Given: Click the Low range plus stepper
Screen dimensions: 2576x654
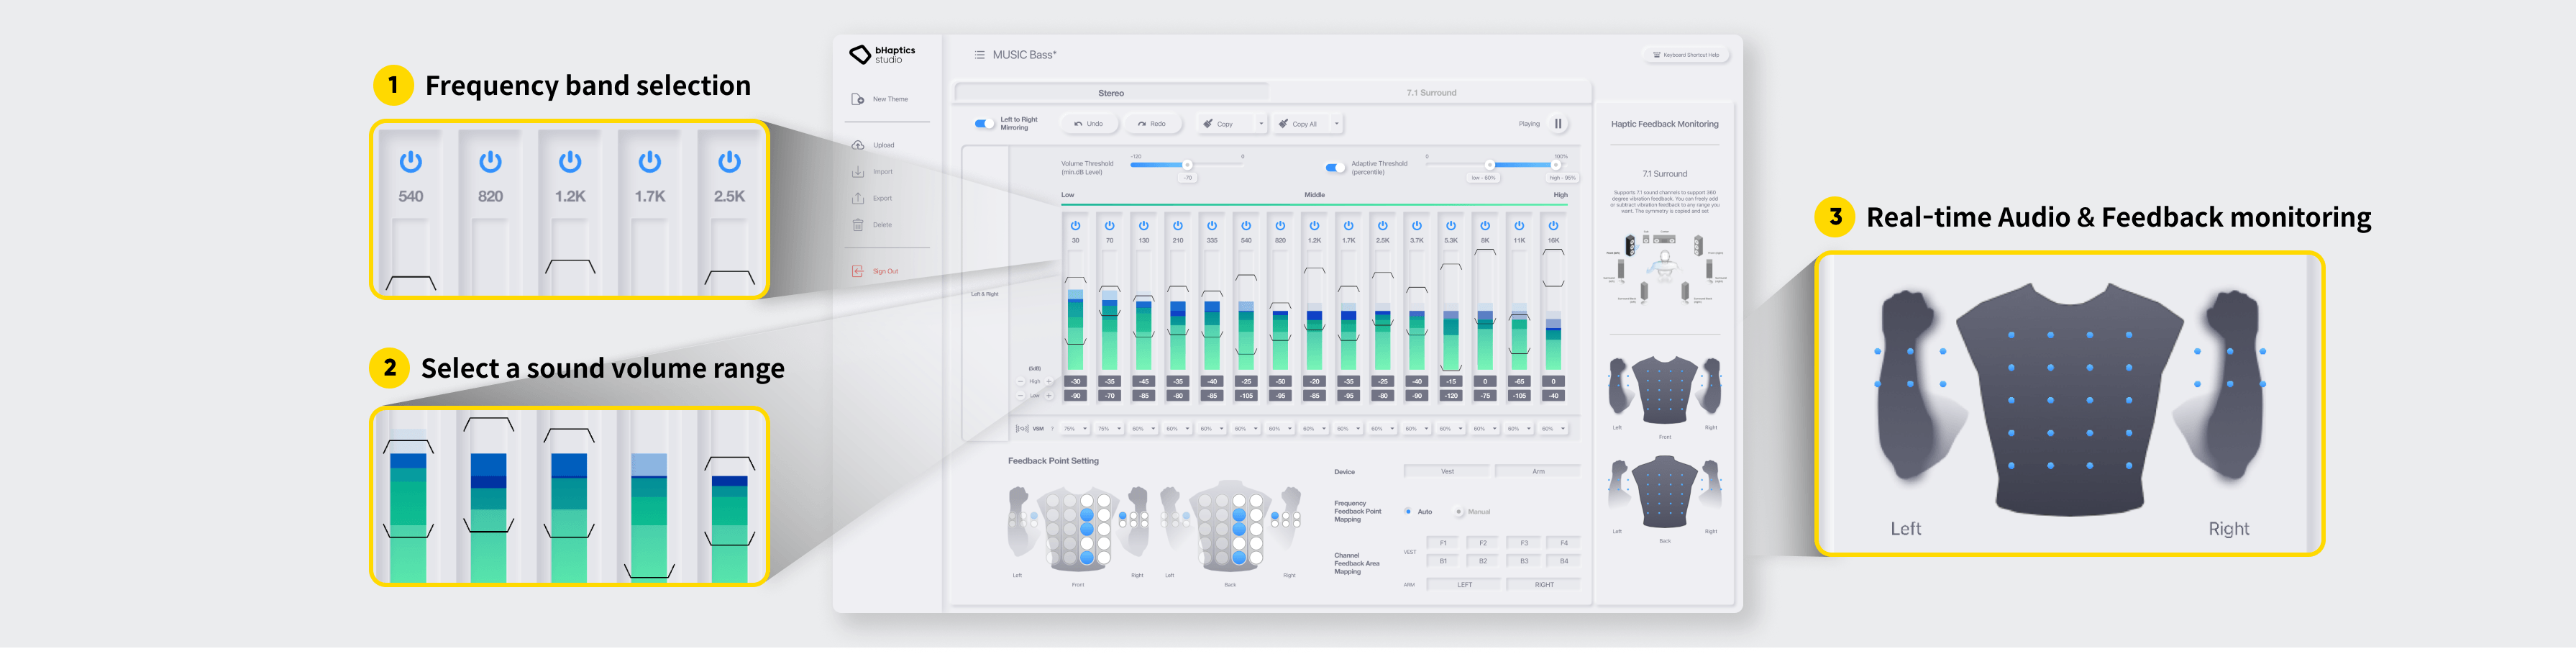Looking at the screenshot, I should [1049, 396].
